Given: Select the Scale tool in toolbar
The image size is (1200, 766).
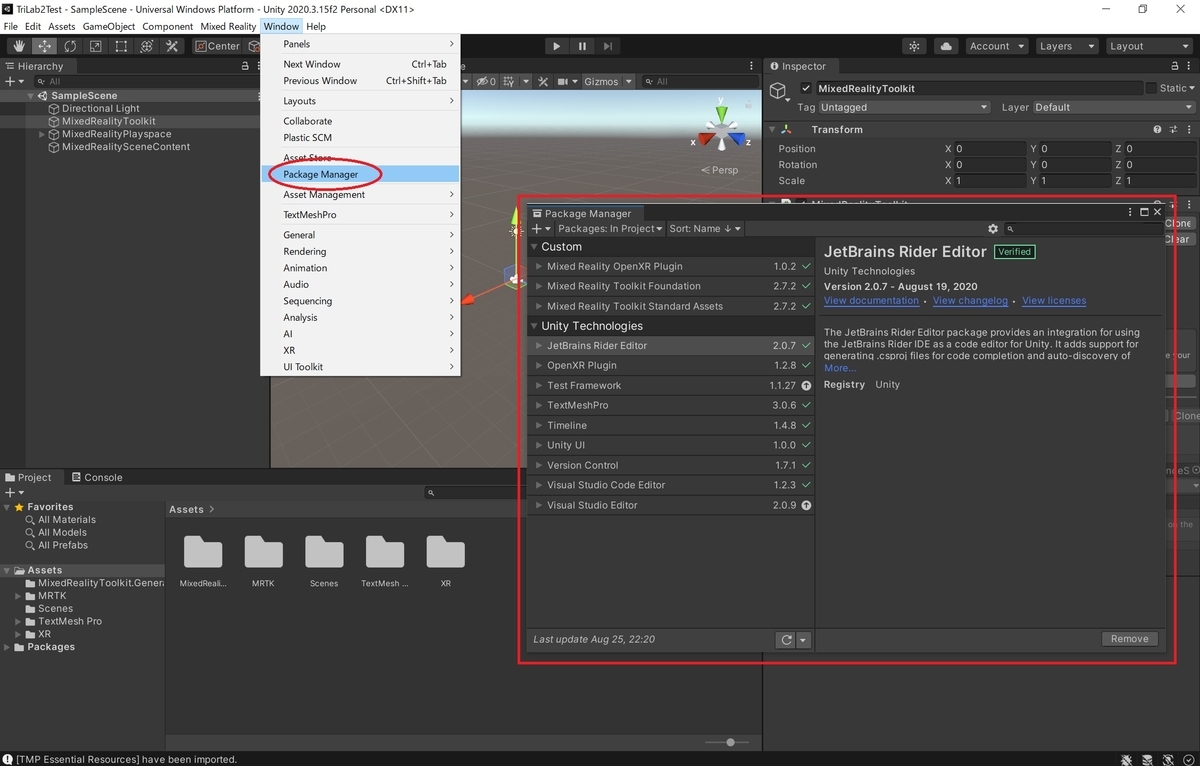Looking at the screenshot, I should tap(96, 46).
